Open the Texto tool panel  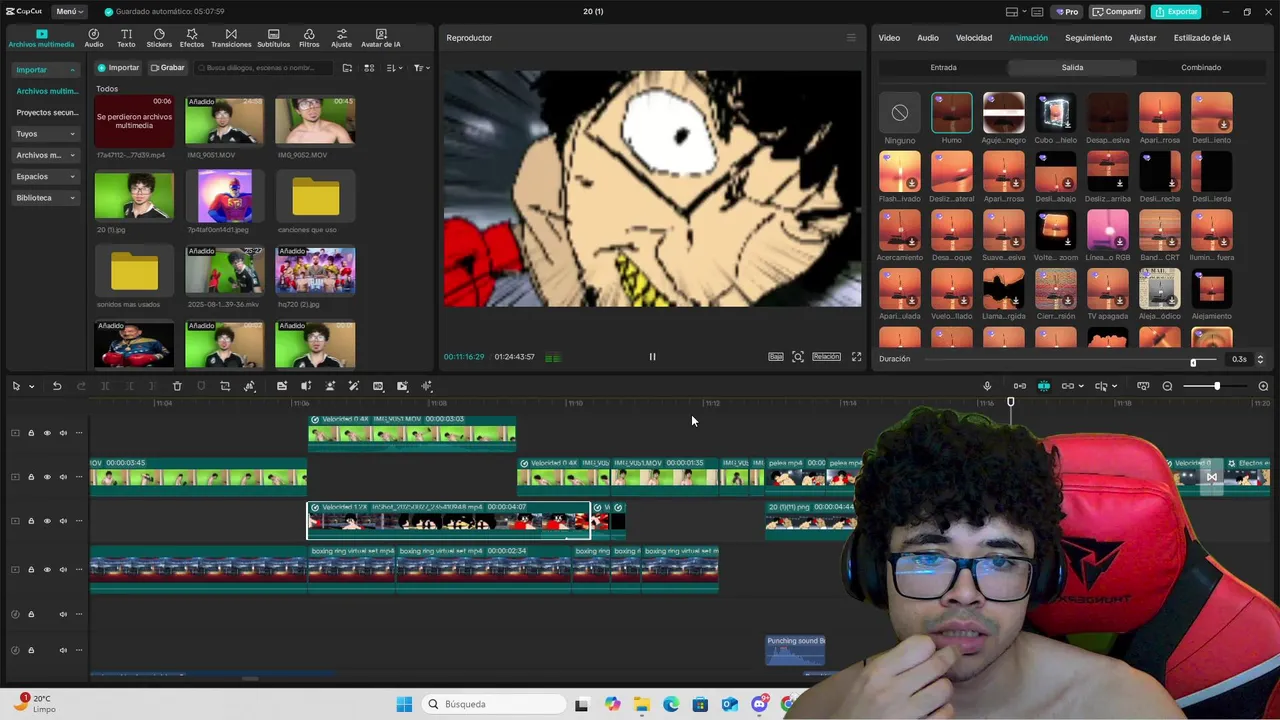coord(126,38)
